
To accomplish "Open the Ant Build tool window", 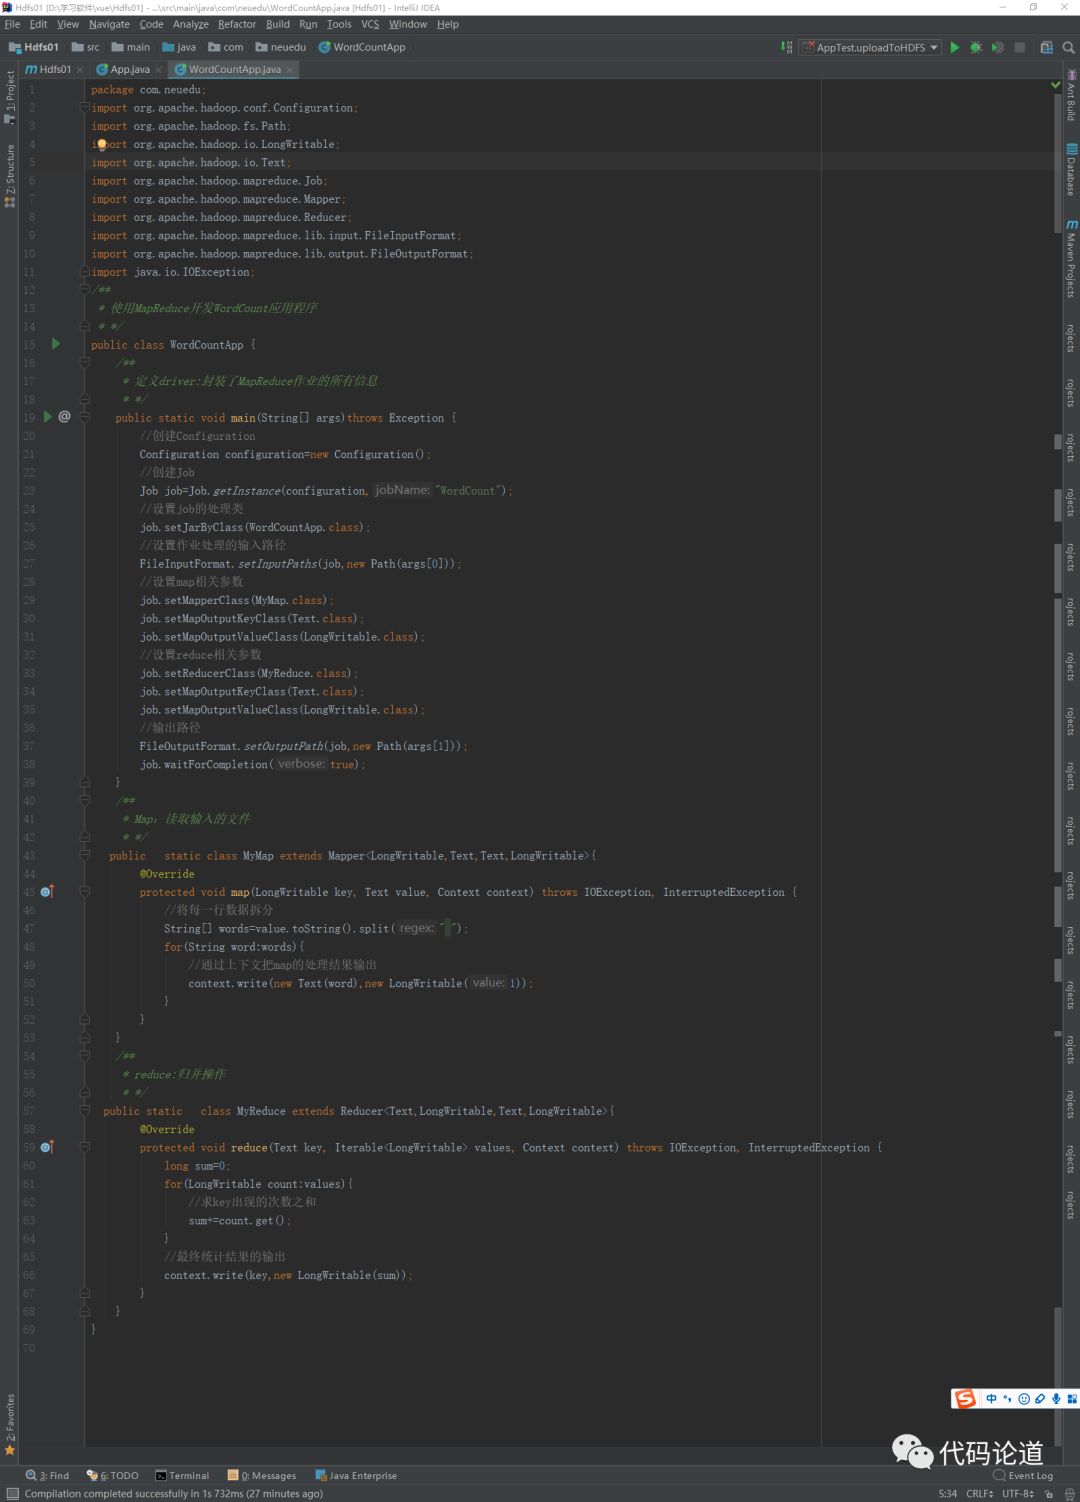I will 1071,96.
